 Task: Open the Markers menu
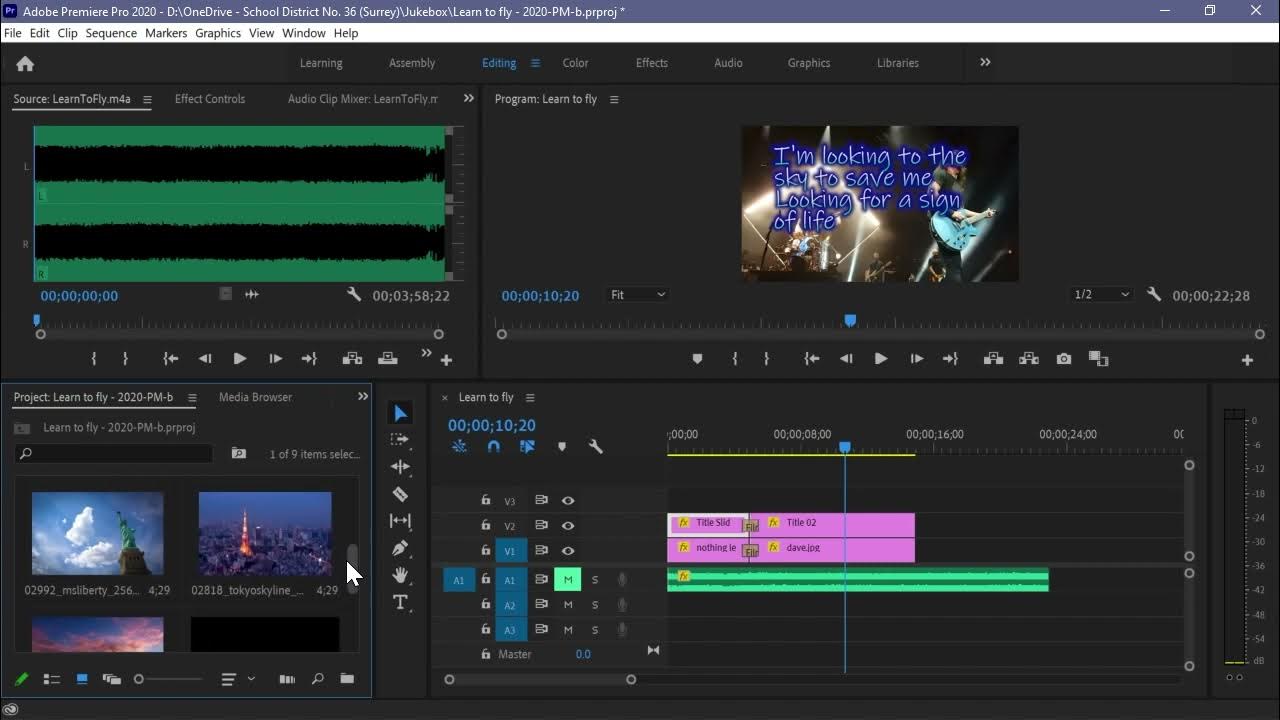pyautogui.click(x=166, y=33)
